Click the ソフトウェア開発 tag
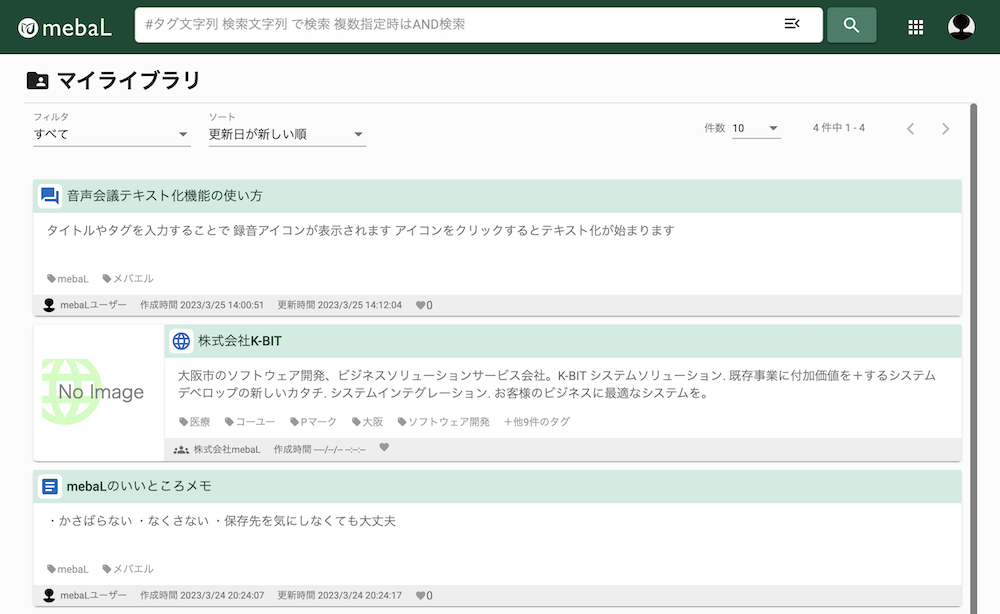The width and height of the screenshot is (1000, 614). coord(443,421)
